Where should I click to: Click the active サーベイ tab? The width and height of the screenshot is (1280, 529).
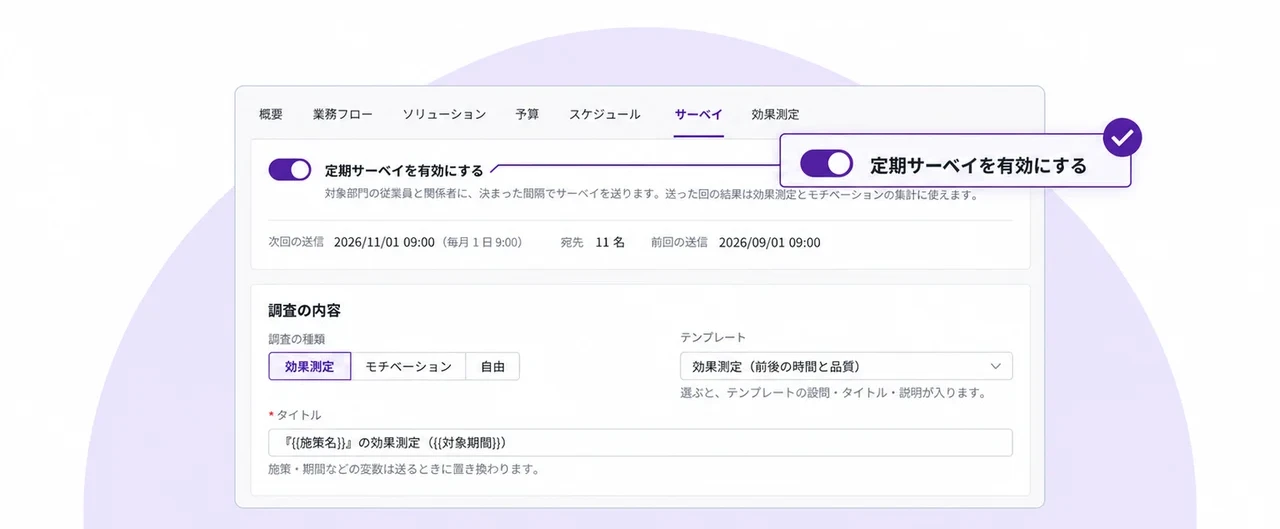698,114
